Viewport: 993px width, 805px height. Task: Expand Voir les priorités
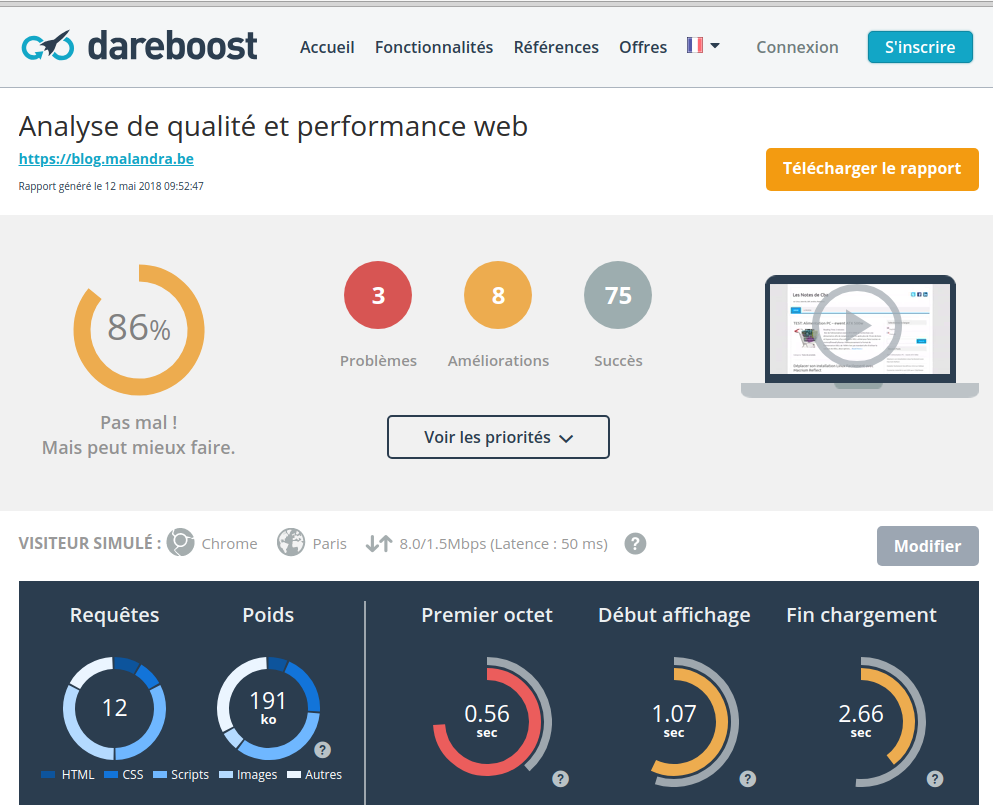498,437
